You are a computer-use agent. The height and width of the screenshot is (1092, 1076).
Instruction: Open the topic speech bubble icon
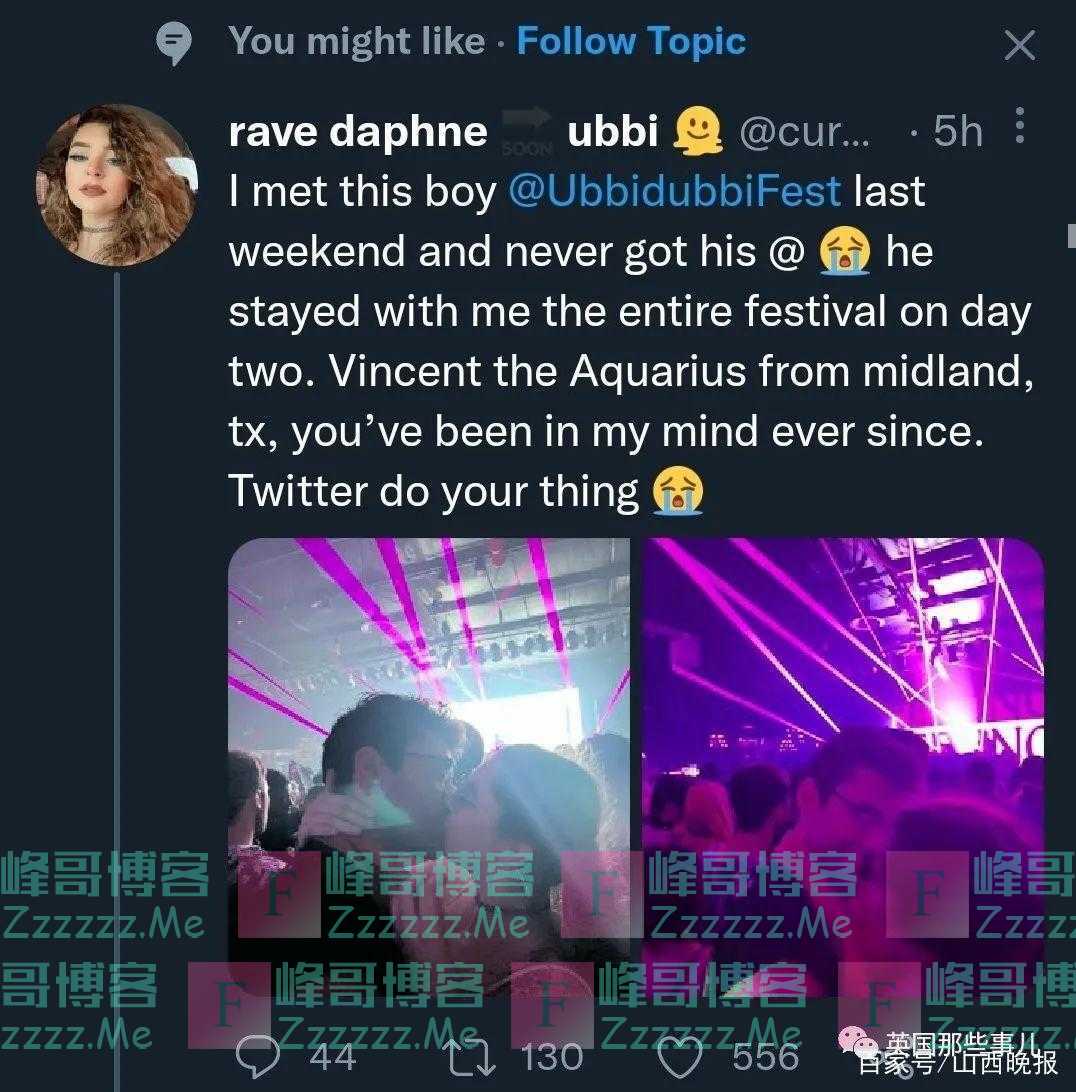click(x=173, y=43)
